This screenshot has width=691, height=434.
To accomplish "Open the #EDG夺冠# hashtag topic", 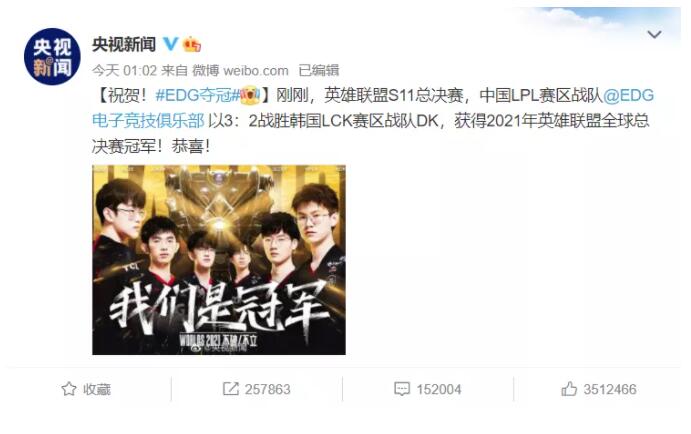I will pos(197,95).
